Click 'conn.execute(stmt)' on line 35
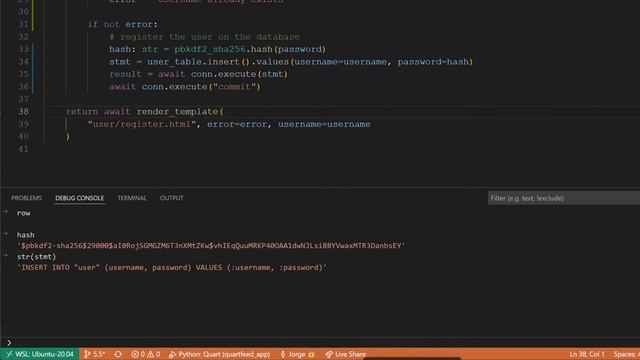The width and height of the screenshot is (640, 360). (240, 74)
